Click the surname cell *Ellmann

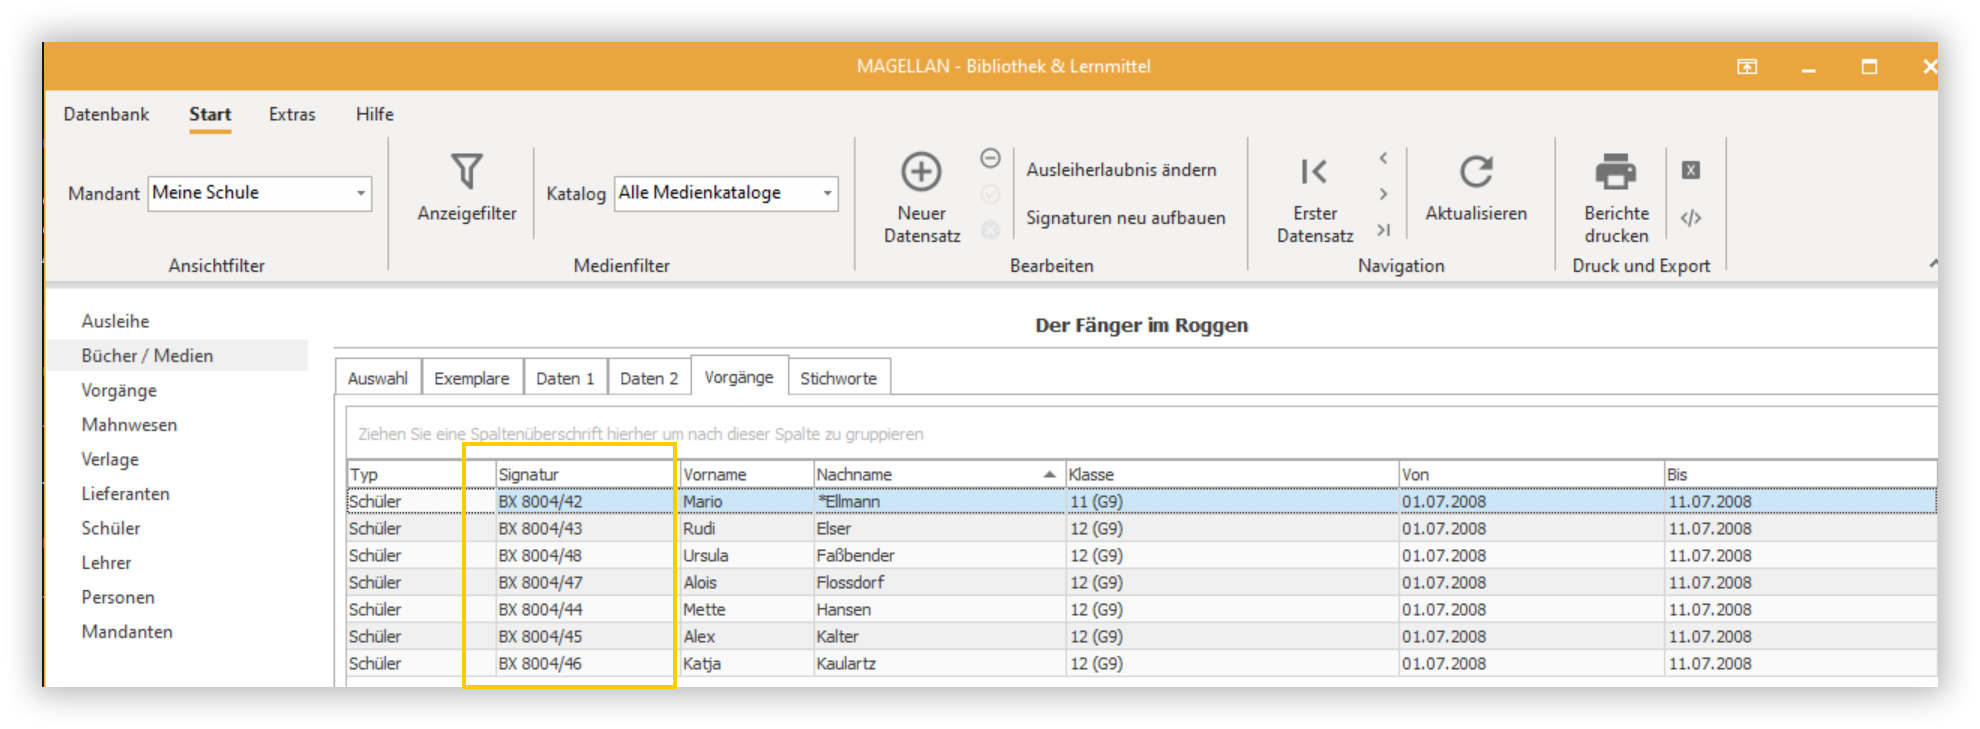939,501
